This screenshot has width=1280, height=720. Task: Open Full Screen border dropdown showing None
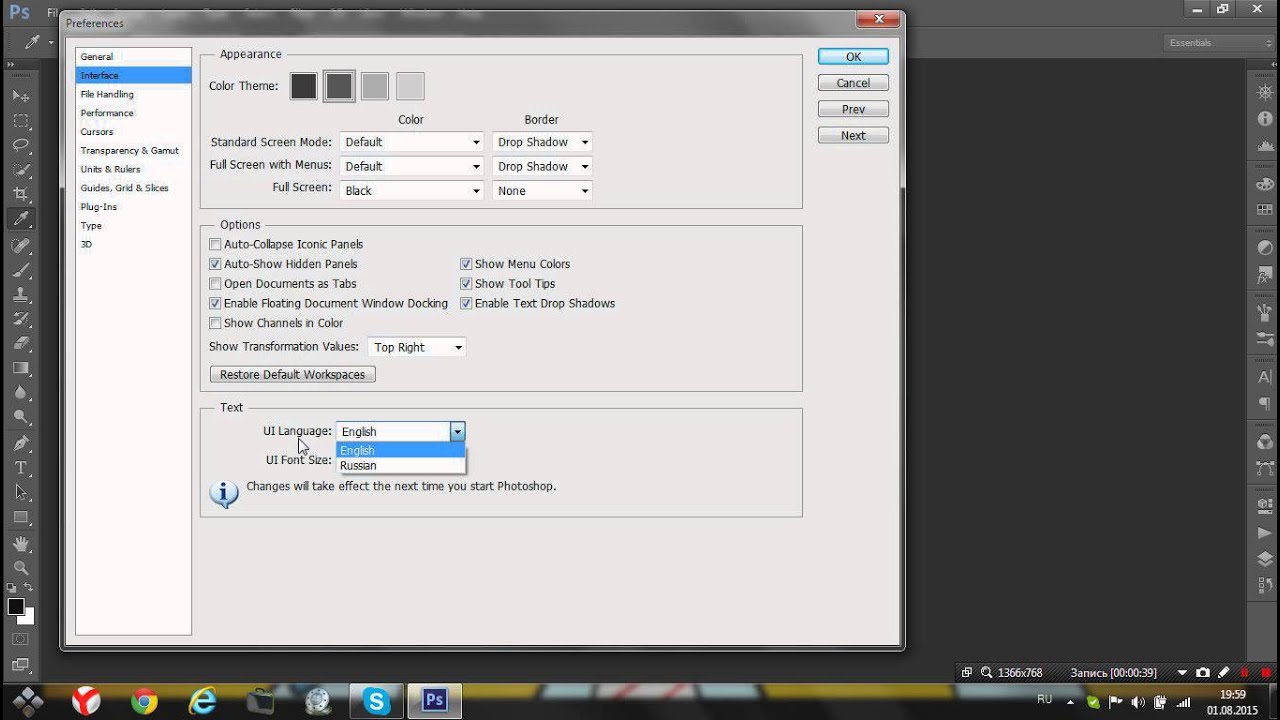coord(542,190)
